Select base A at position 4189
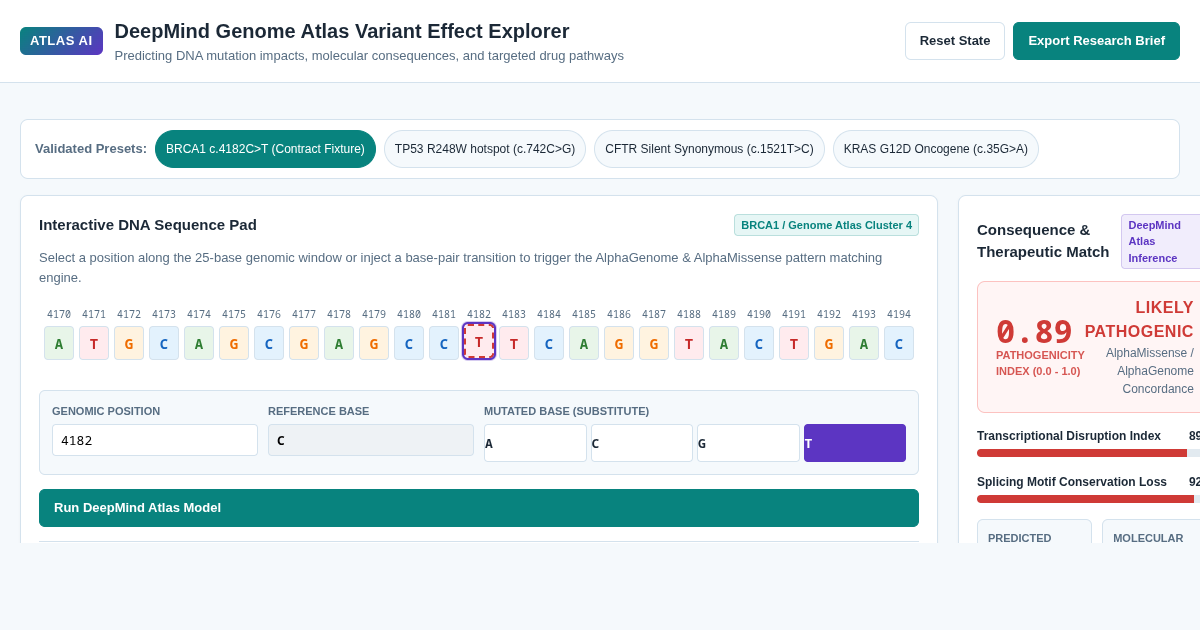 point(724,343)
